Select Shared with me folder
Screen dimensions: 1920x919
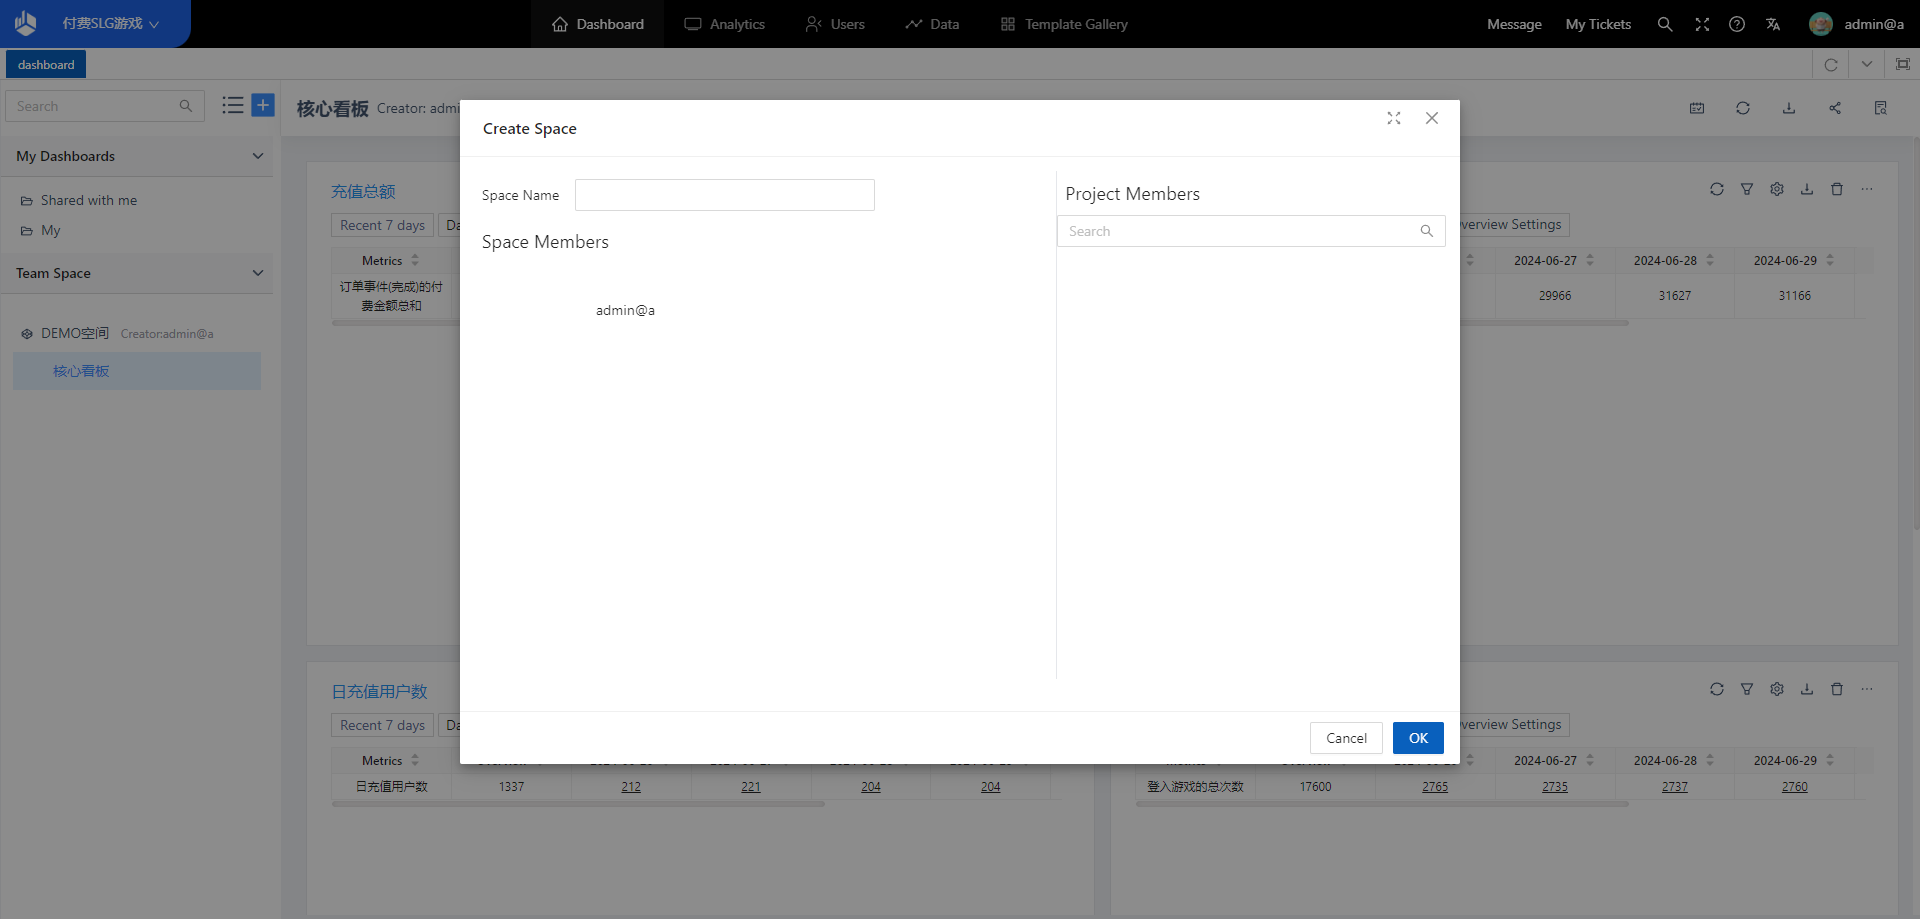[x=89, y=200]
